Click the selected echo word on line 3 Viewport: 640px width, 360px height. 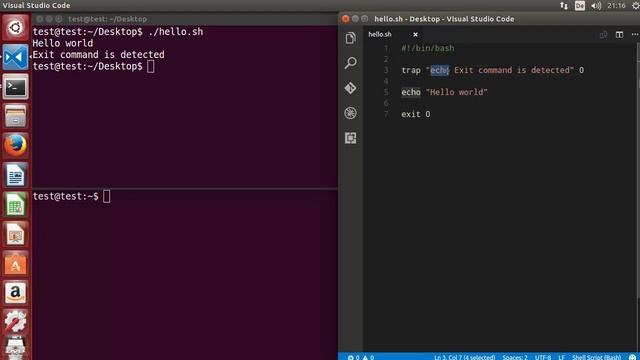tap(440, 70)
